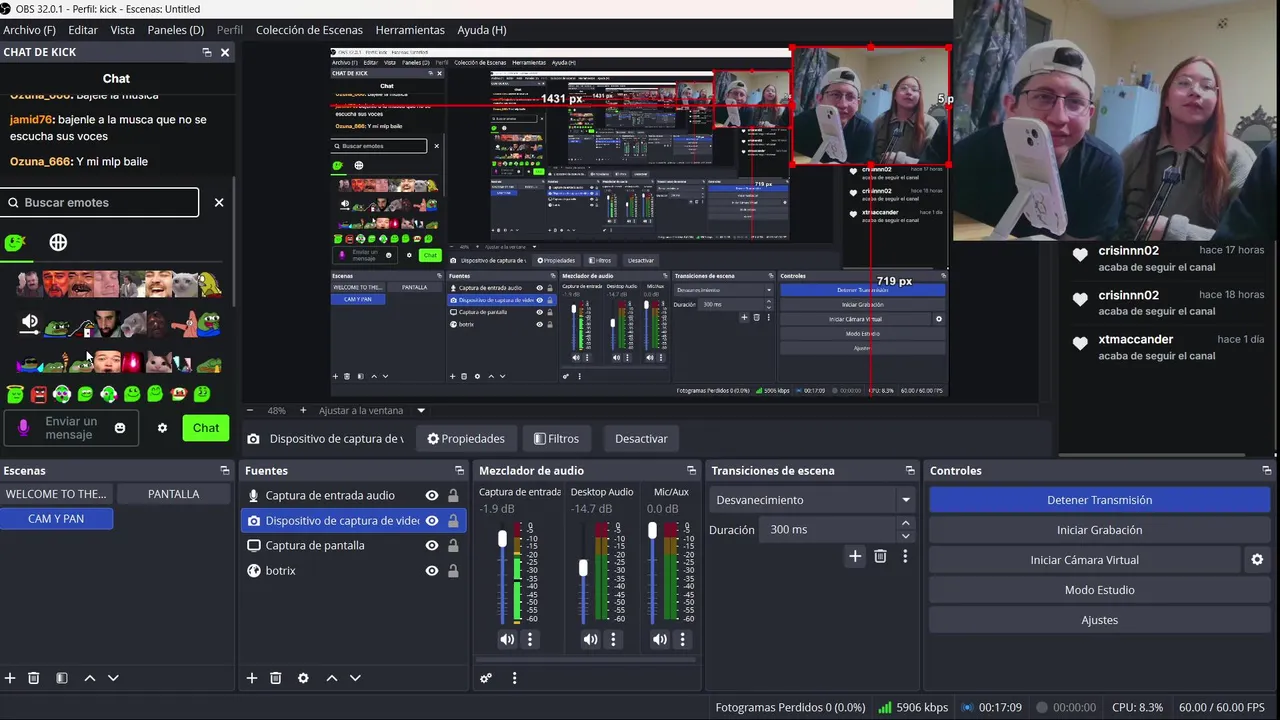Open Propiedades of selected source
Viewport: 1280px width, 720px height.
point(466,438)
